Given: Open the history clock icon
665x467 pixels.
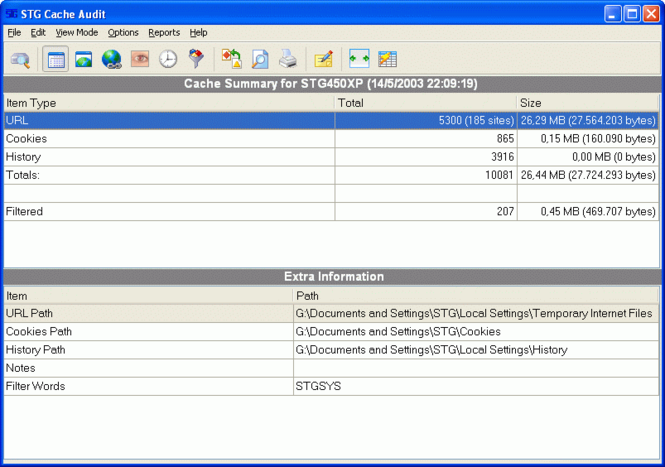Looking at the screenshot, I should (x=168, y=59).
